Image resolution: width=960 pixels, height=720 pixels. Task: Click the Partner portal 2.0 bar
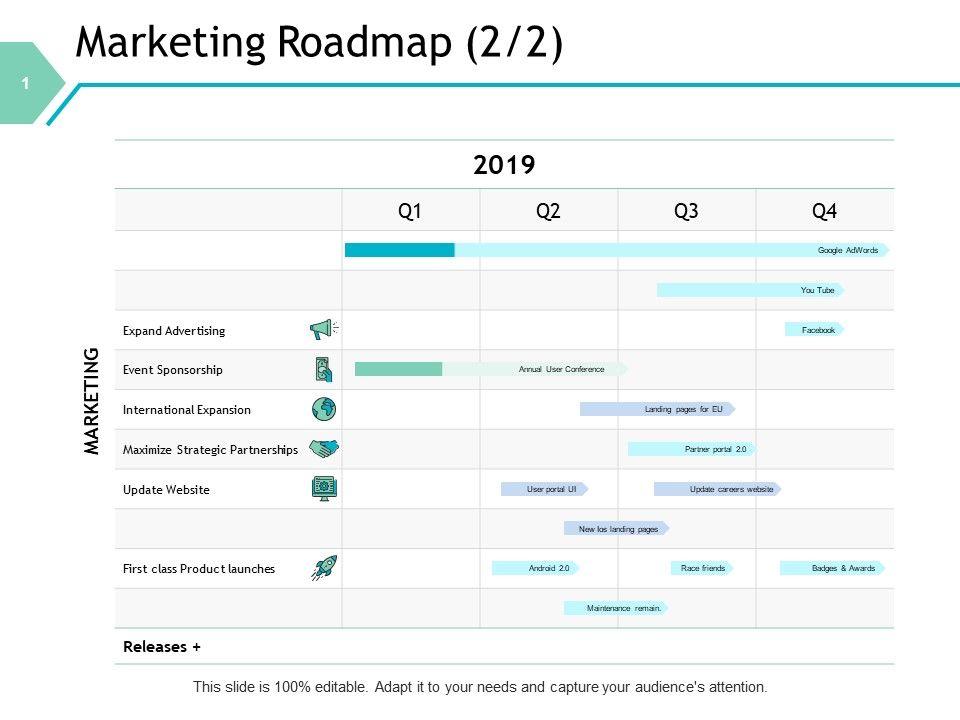tap(690, 449)
